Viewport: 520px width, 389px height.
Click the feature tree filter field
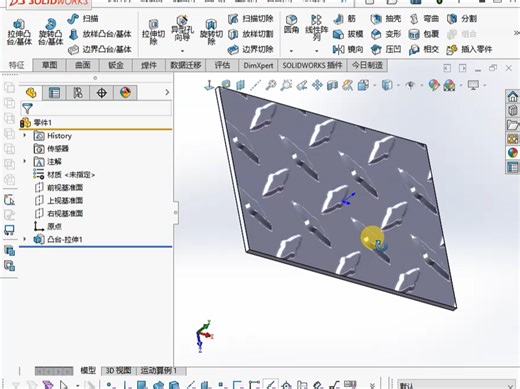[x=96, y=108]
